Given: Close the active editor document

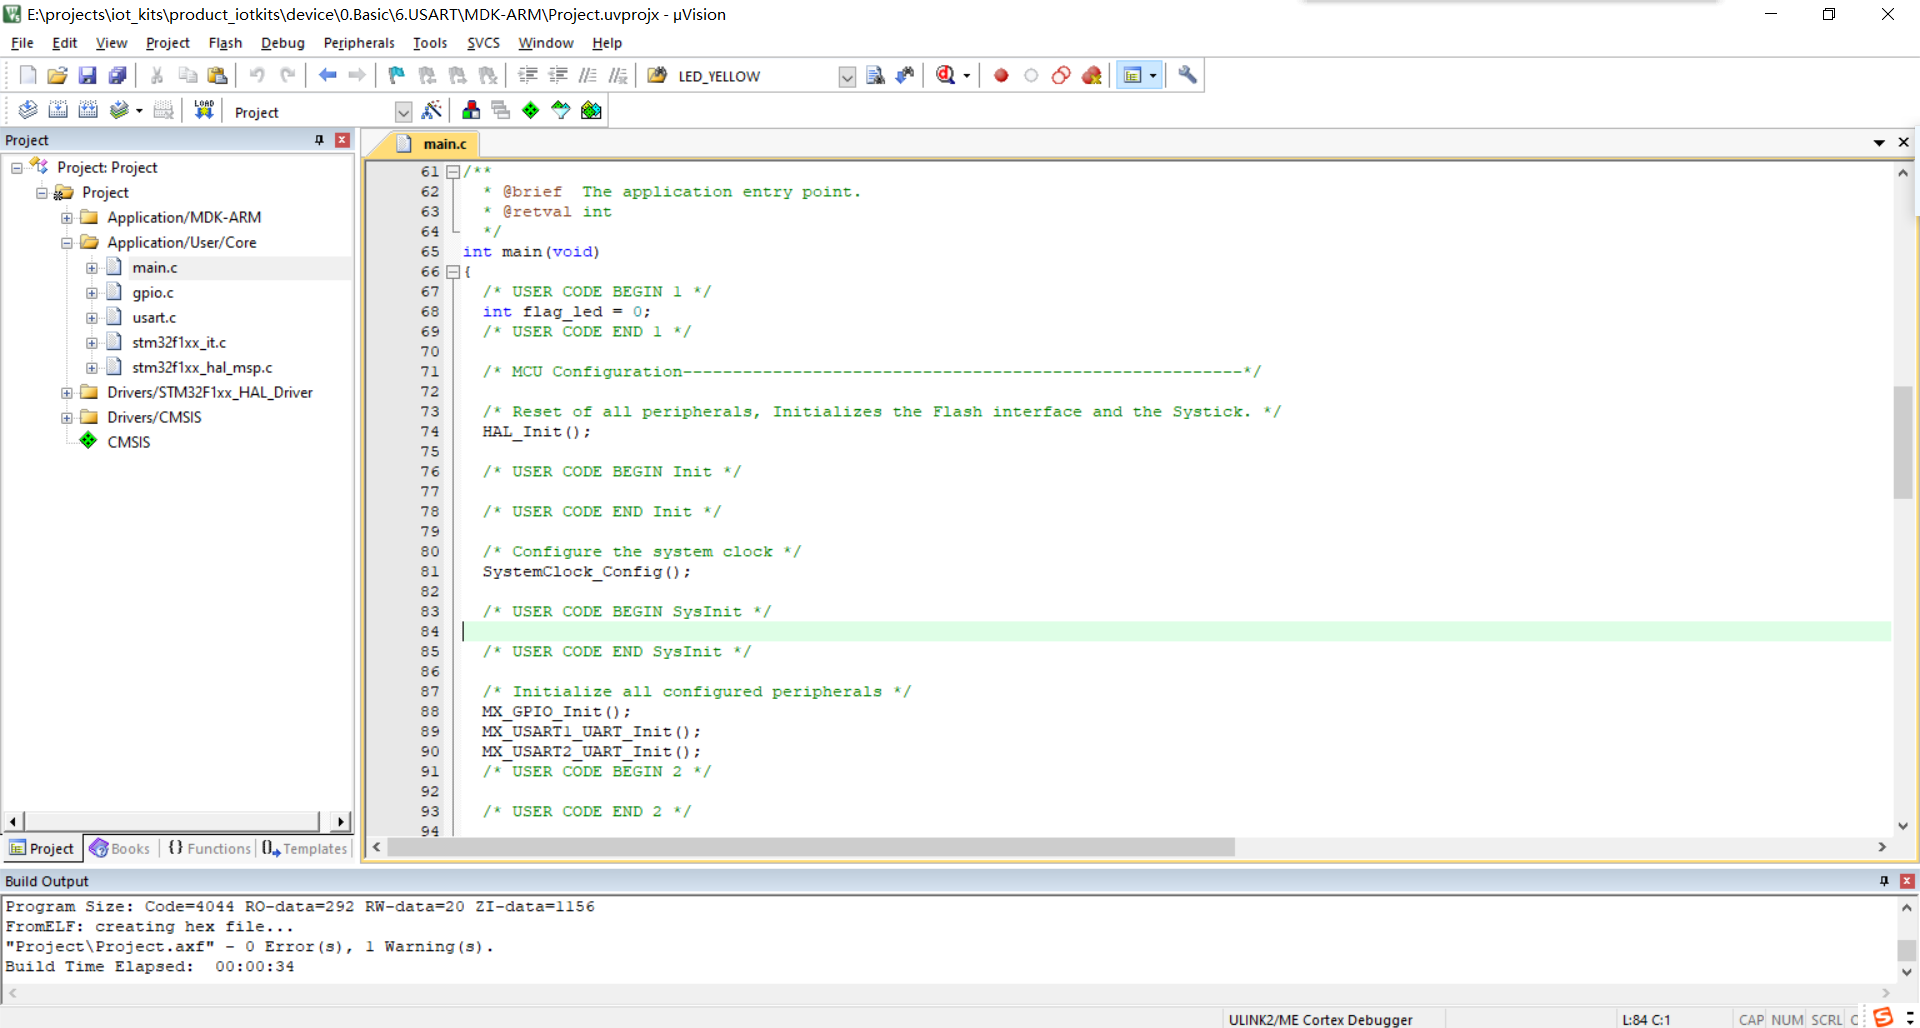Looking at the screenshot, I should click(1904, 143).
